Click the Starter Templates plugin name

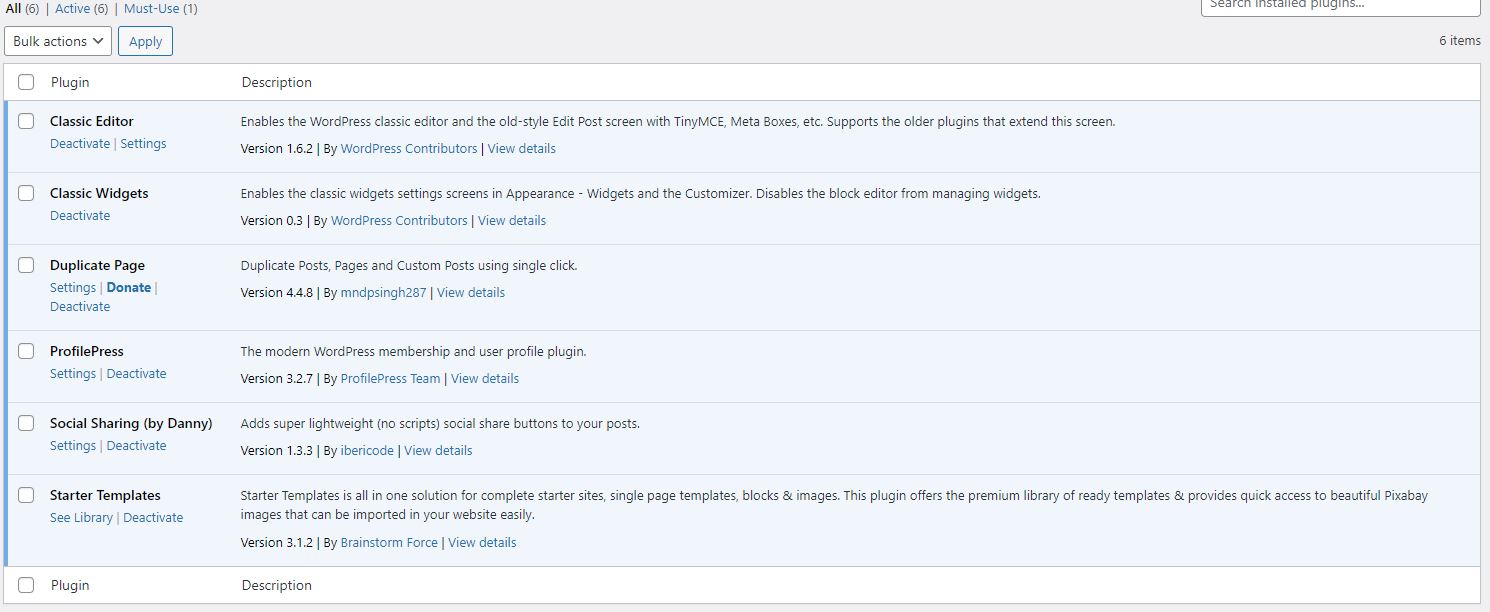pyautogui.click(x=105, y=495)
